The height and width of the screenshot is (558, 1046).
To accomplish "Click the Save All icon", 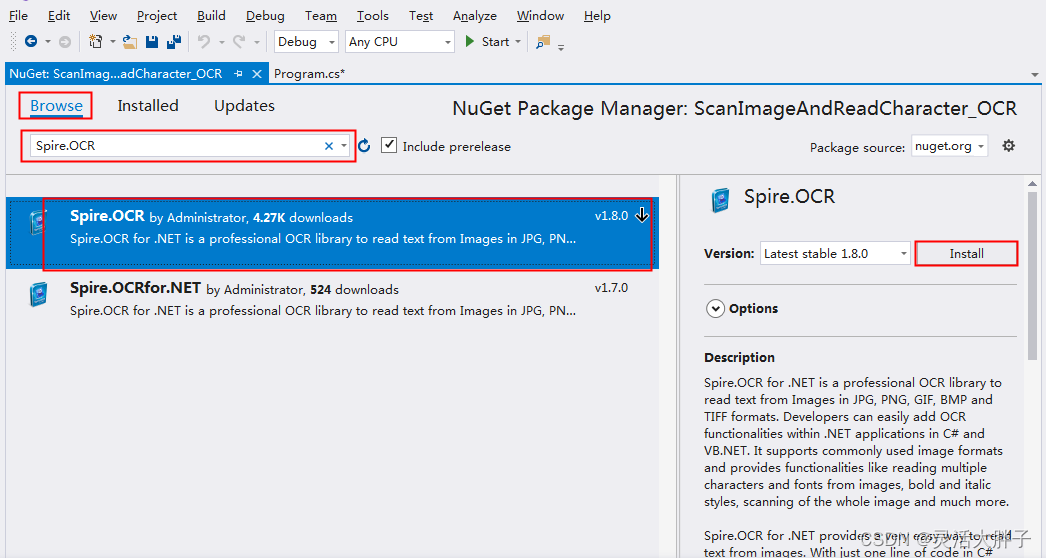I will click(174, 42).
